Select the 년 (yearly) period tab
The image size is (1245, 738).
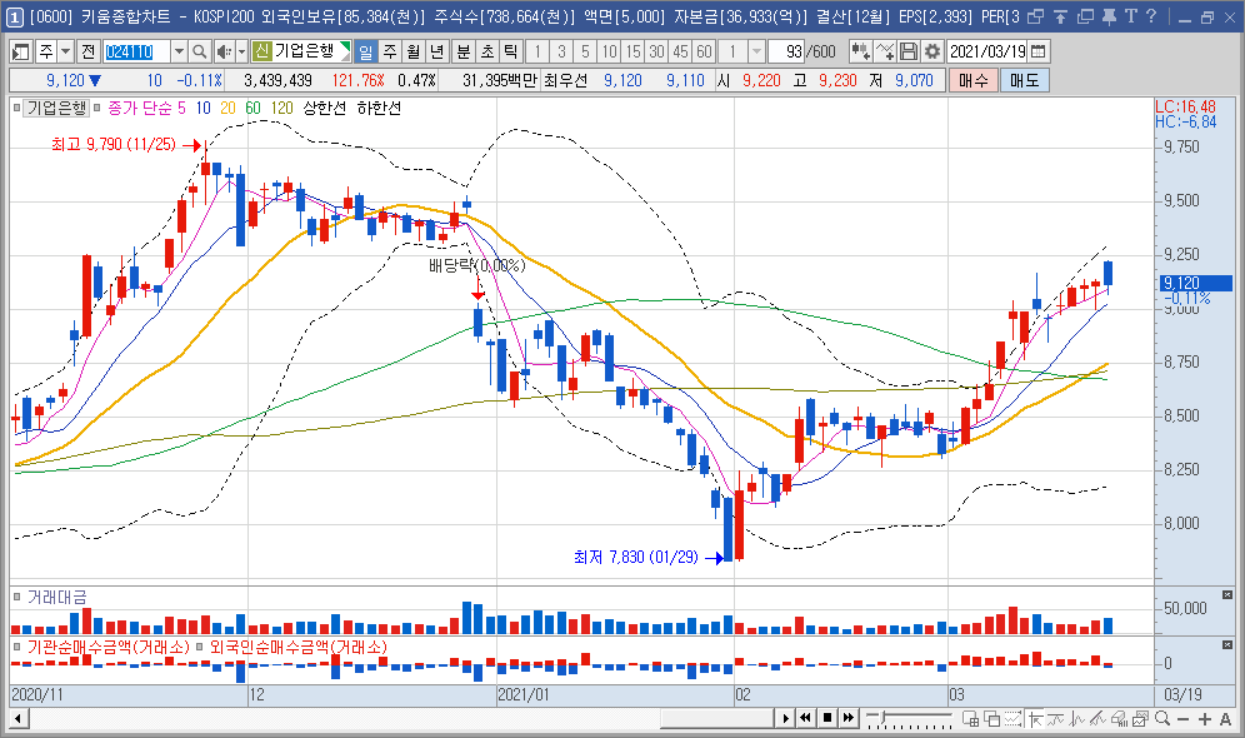click(437, 51)
